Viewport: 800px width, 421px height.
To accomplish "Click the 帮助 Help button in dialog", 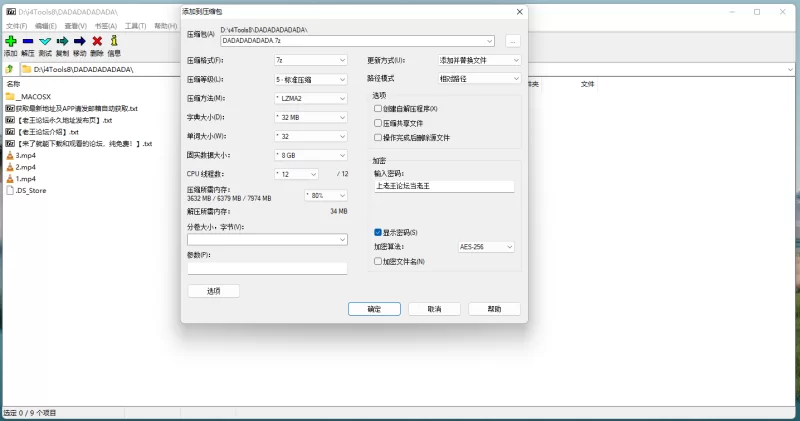I will pyautogui.click(x=494, y=309).
